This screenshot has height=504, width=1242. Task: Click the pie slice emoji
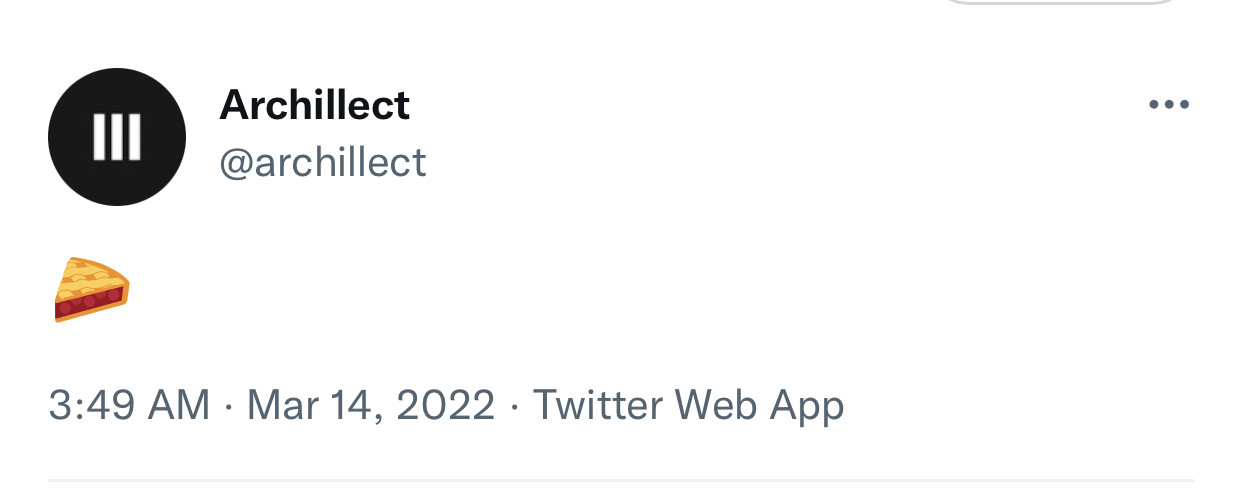[x=91, y=290]
